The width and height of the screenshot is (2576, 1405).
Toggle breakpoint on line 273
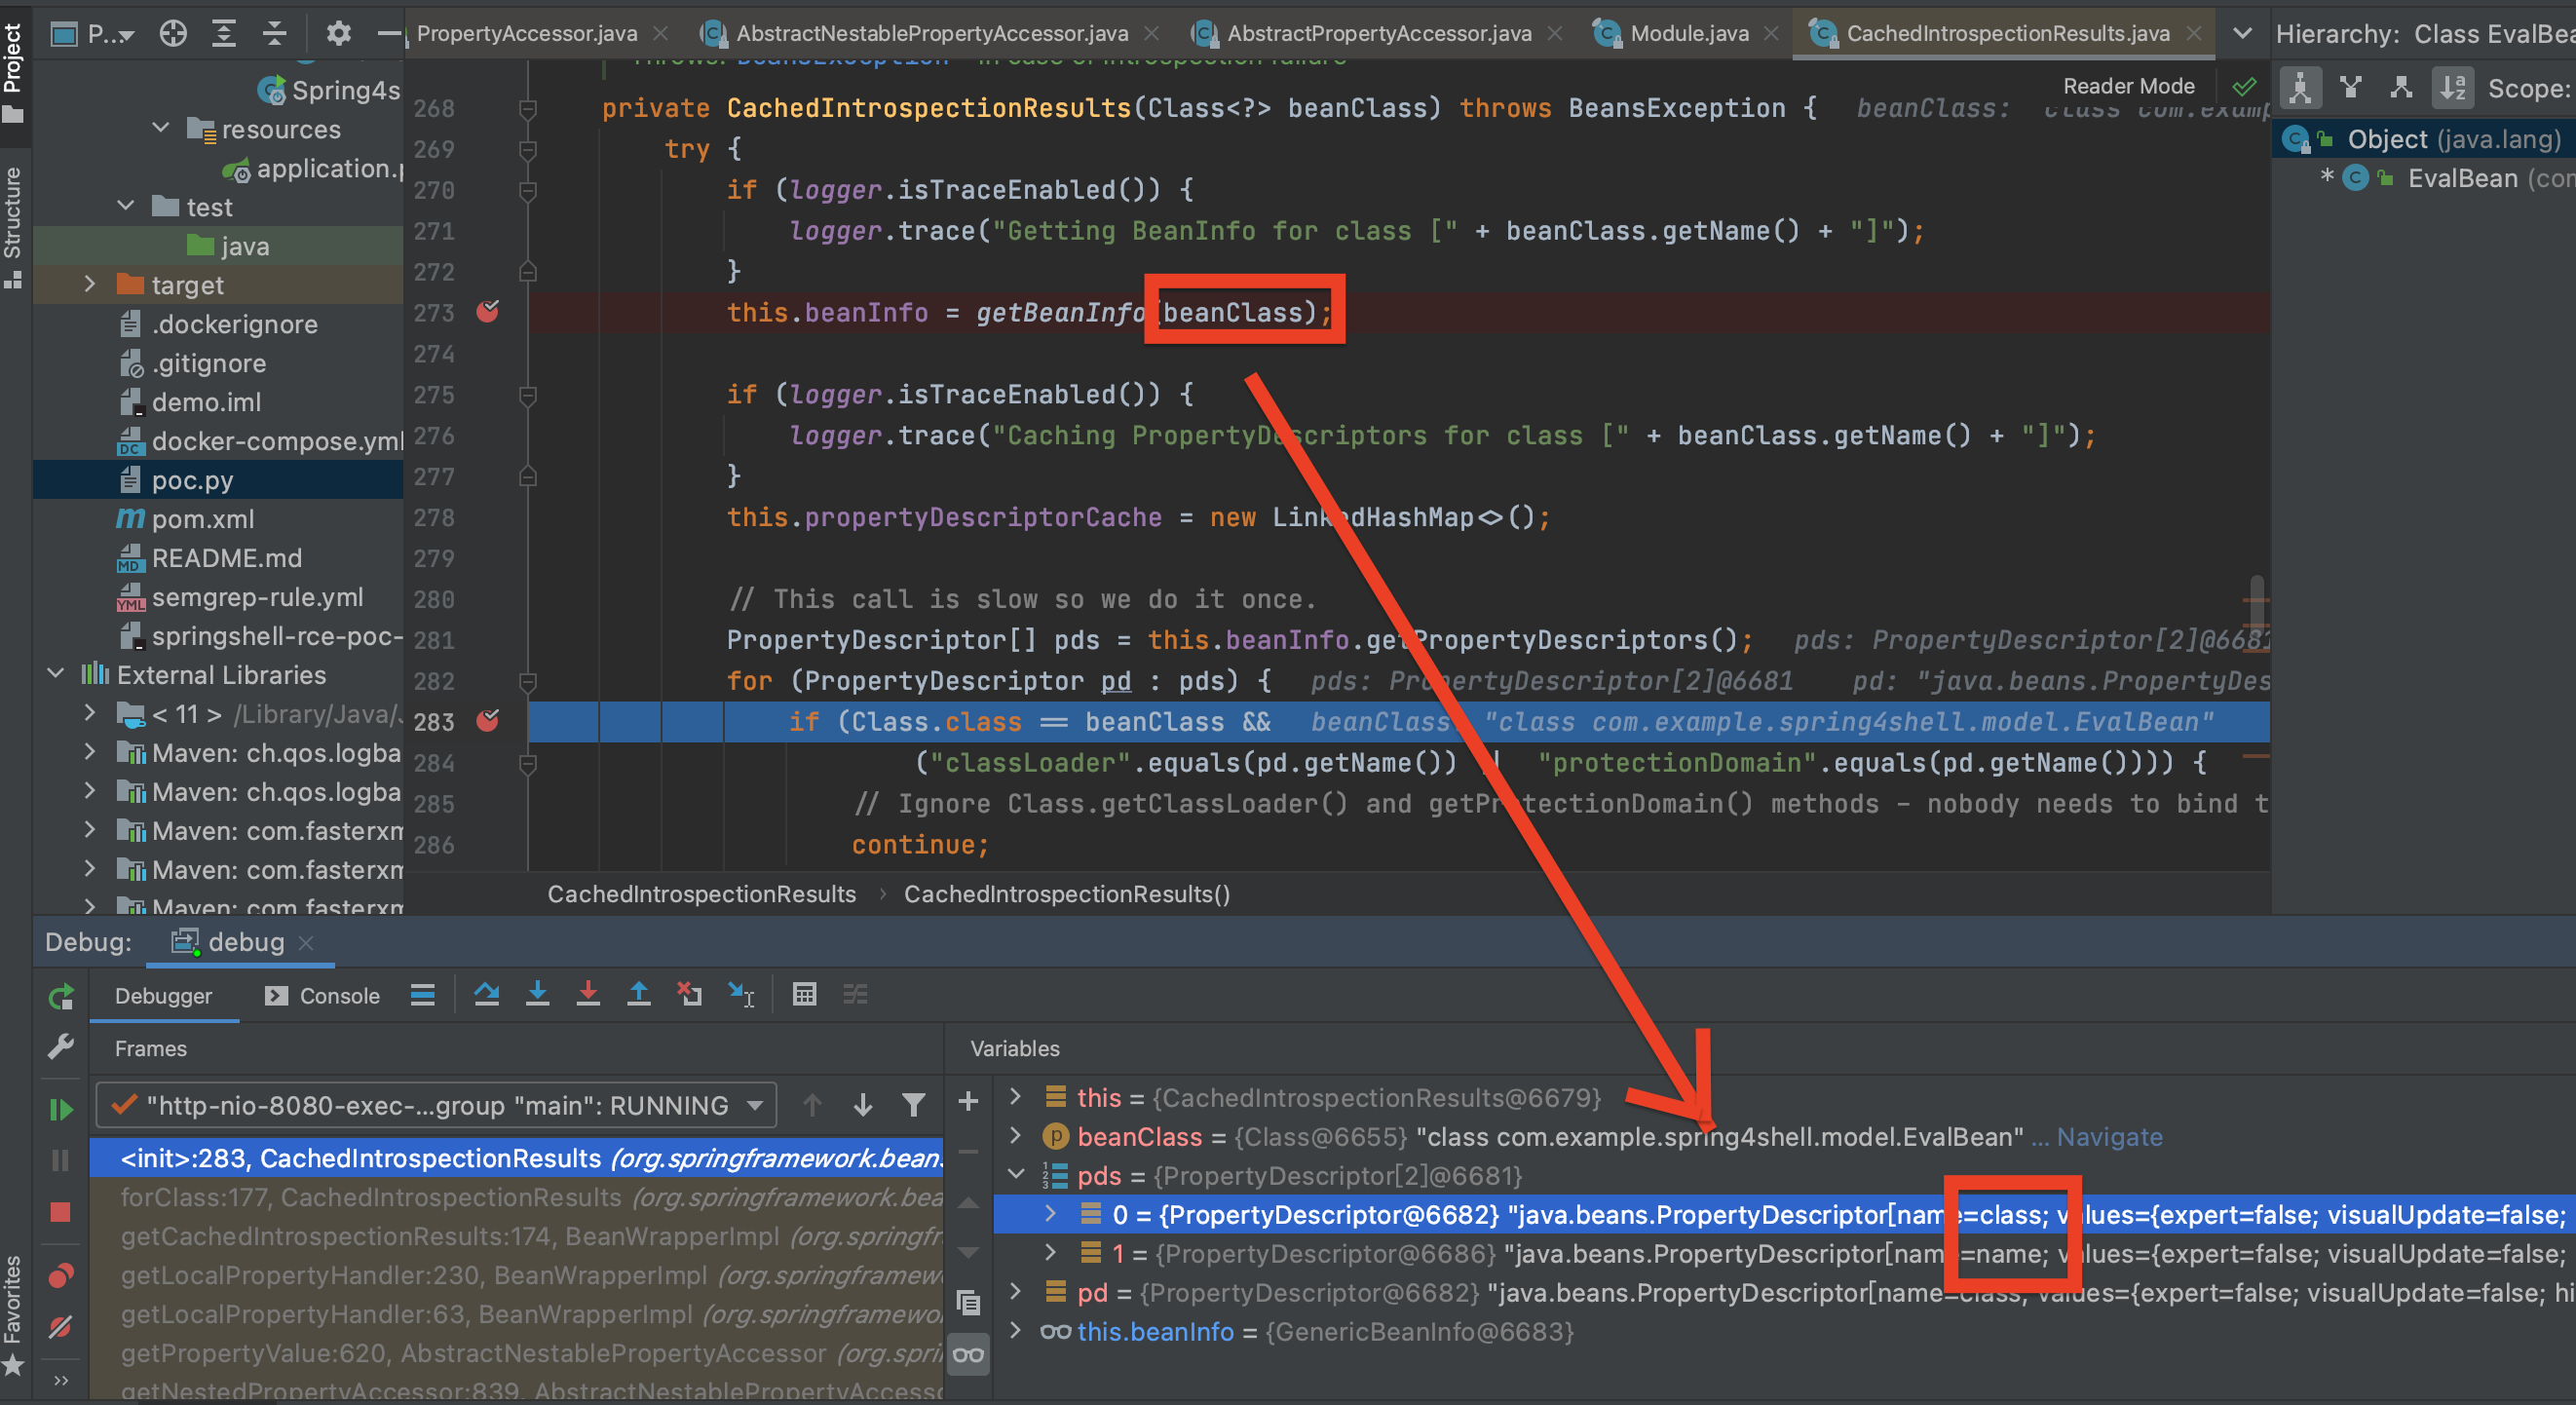tap(487, 312)
